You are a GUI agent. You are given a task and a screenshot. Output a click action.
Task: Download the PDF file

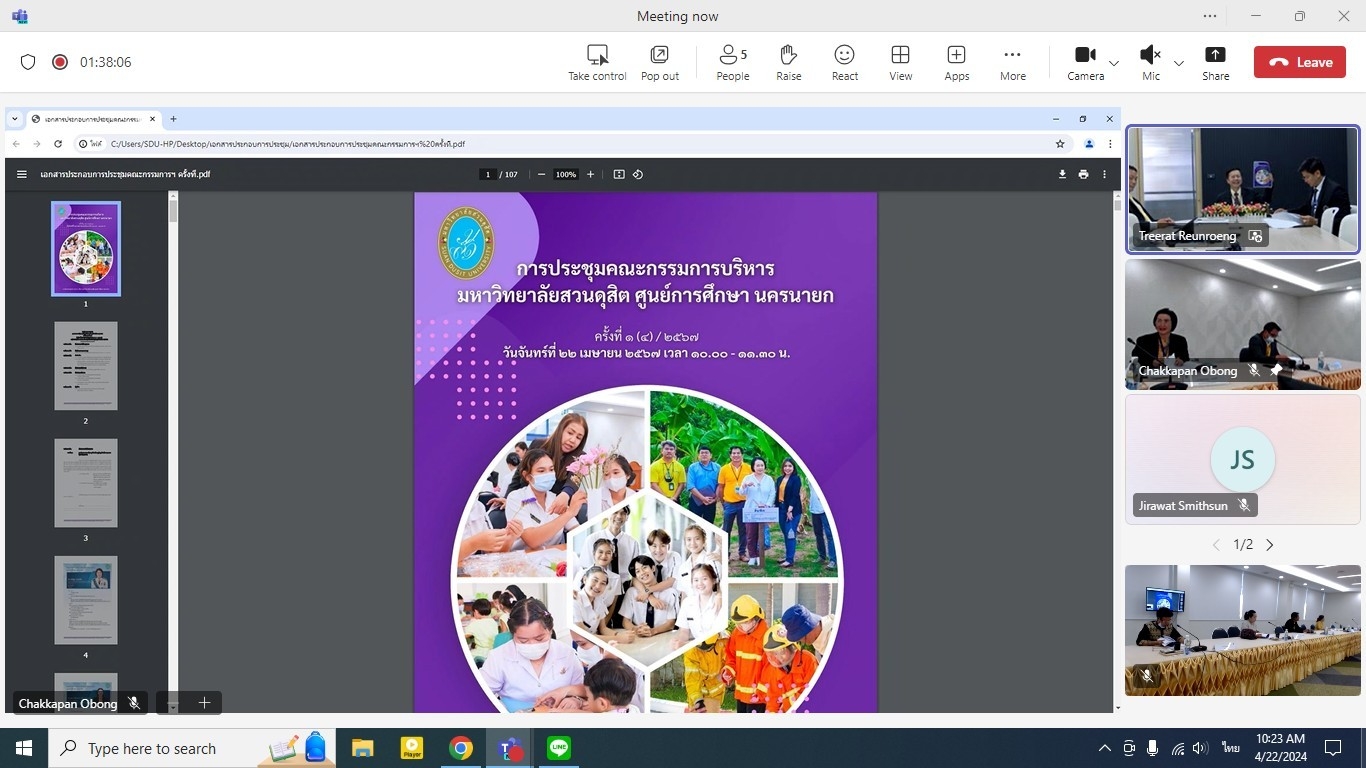(x=1062, y=174)
